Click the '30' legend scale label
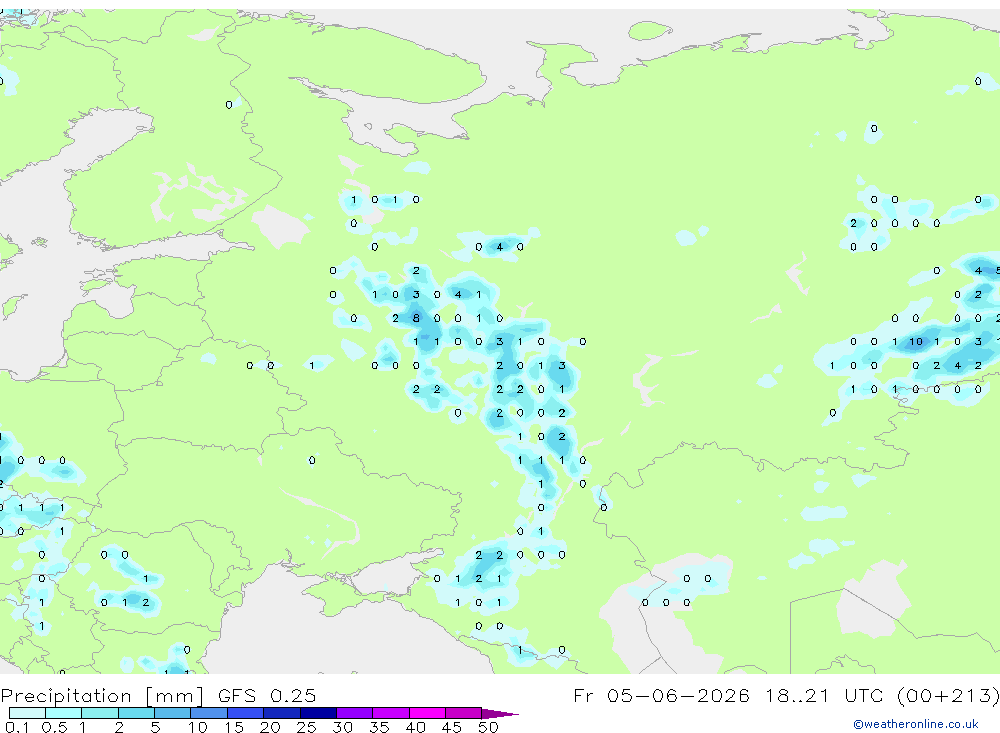This screenshot has height=733, width=1000. pyautogui.click(x=342, y=727)
